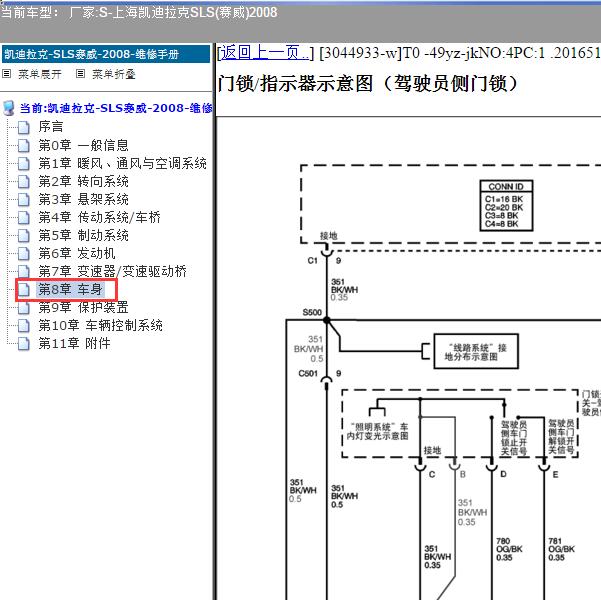This screenshot has height=600, width=601.
Task: Click page icon beside 第9章 保护装置
Action: point(24,307)
